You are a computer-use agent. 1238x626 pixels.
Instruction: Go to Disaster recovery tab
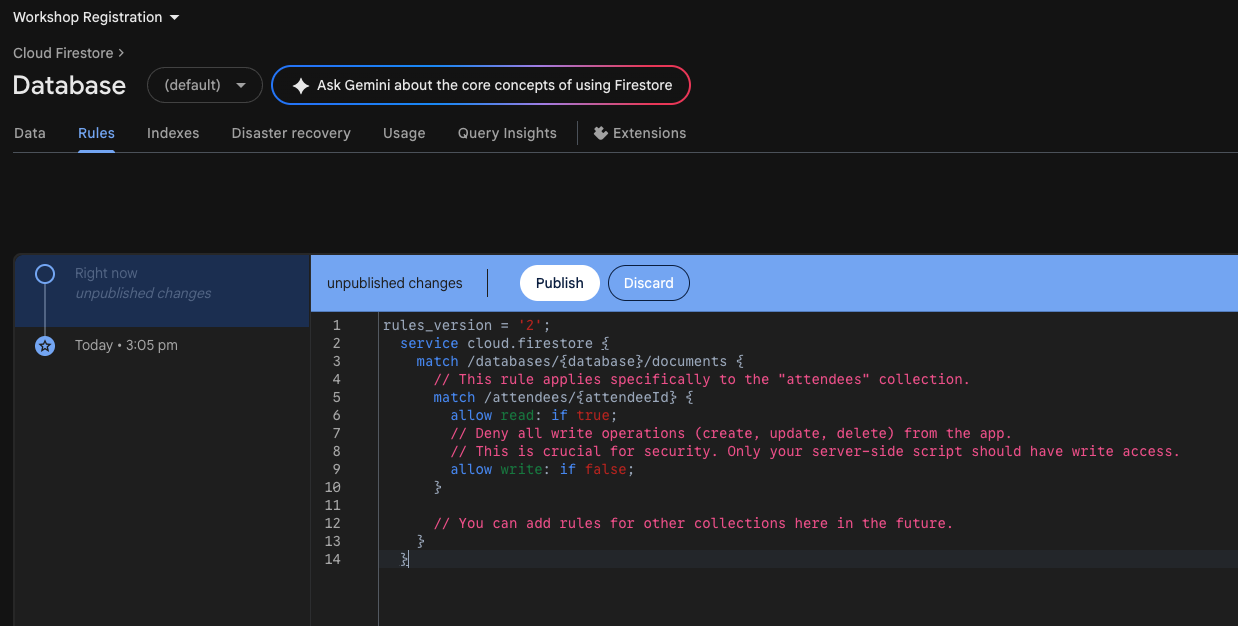[x=291, y=133]
